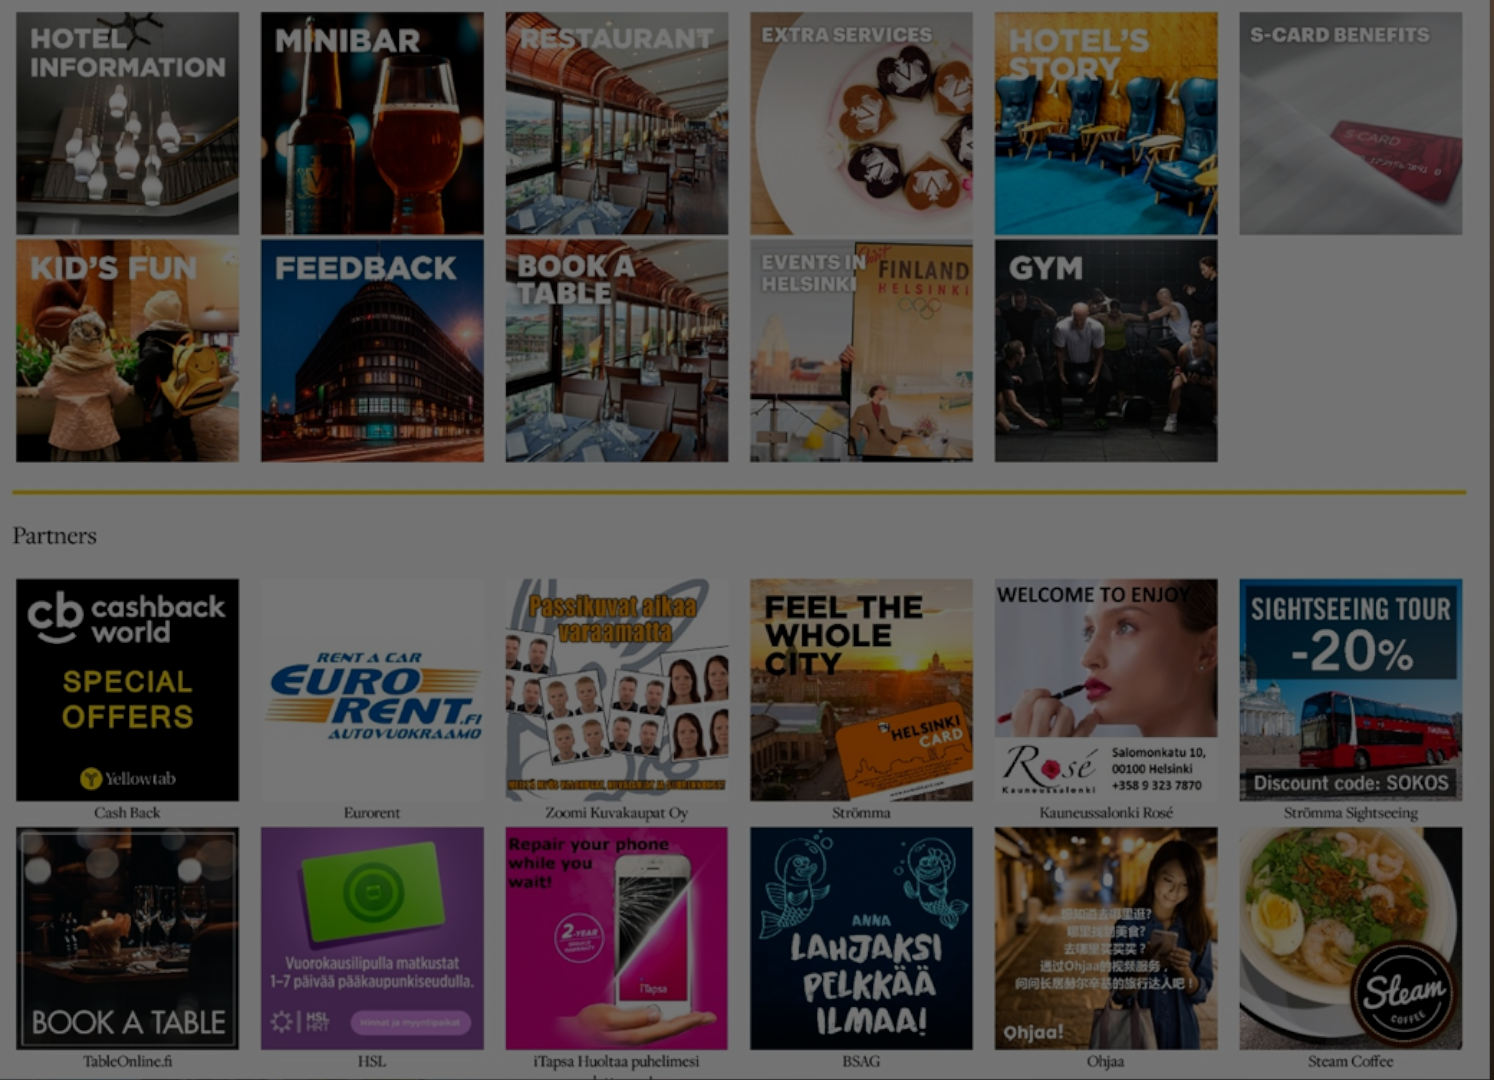Open the Gym tile
The width and height of the screenshot is (1494, 1080).
coord(1106,350)
